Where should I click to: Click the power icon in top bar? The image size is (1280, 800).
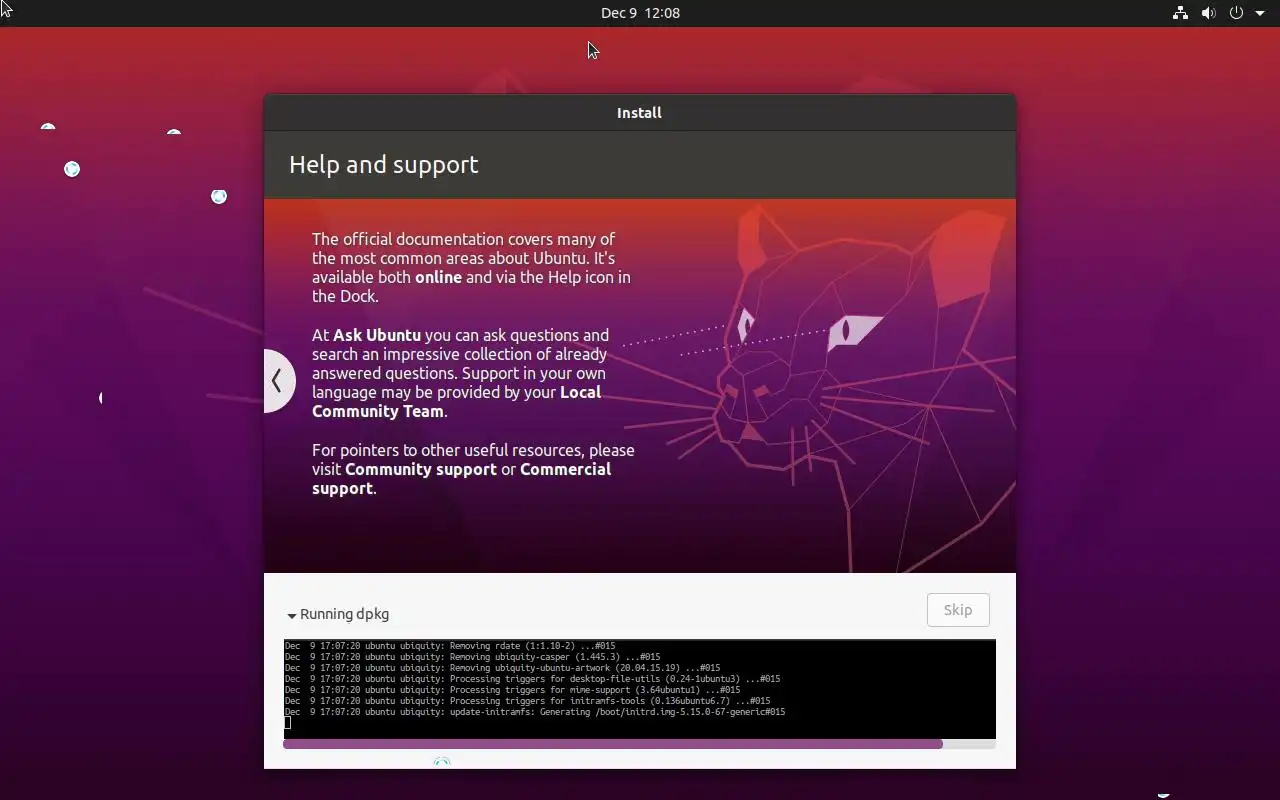1236,13
